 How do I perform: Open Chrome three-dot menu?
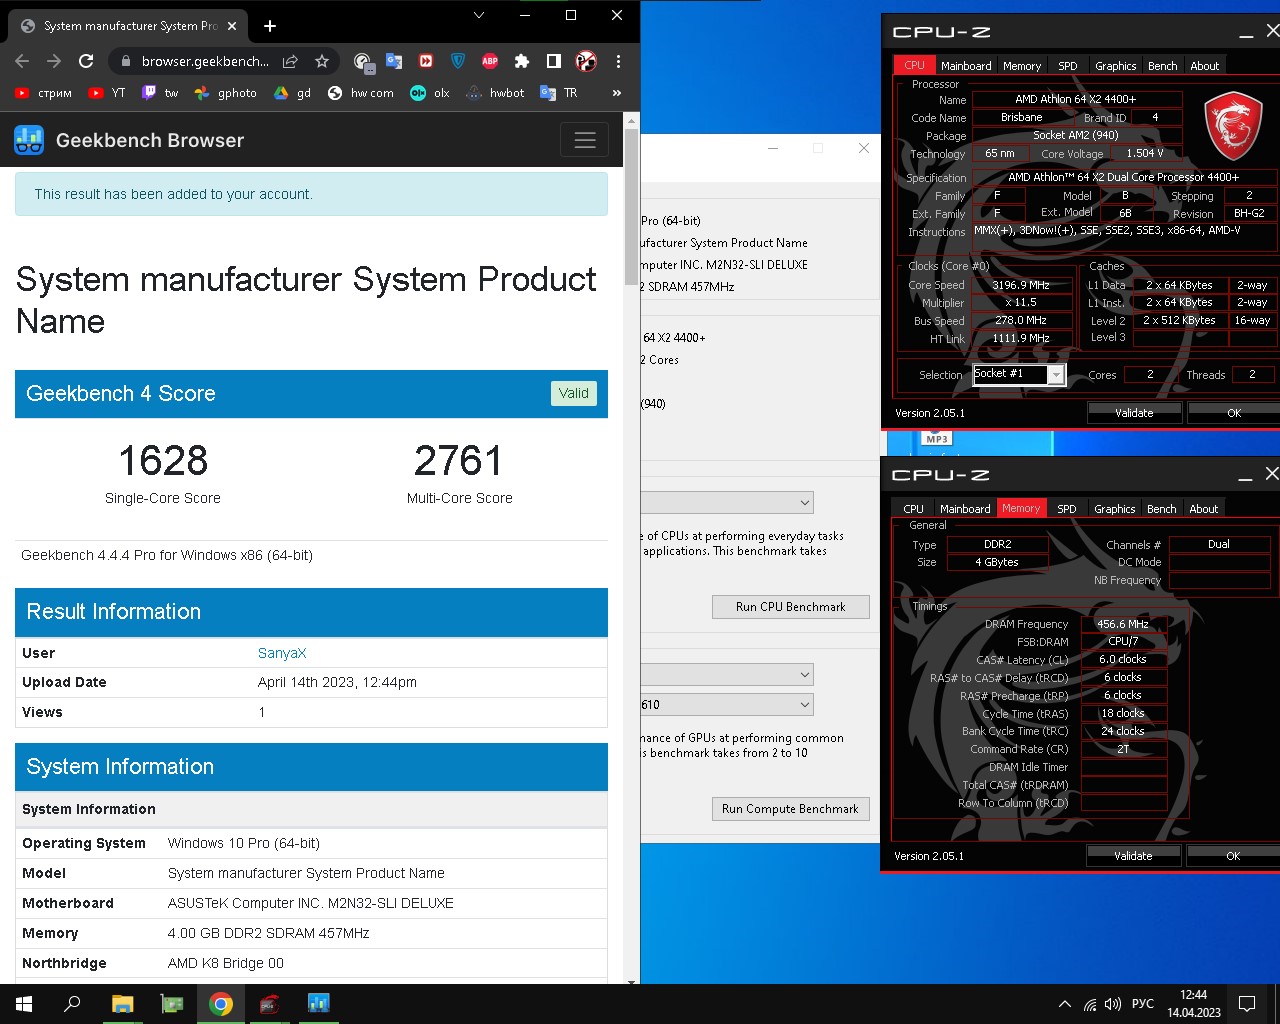(618, 61)
